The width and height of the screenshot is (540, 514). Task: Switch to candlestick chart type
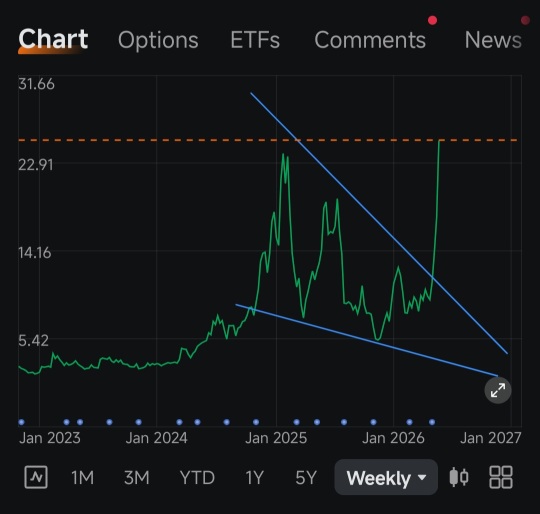[459, 477]
